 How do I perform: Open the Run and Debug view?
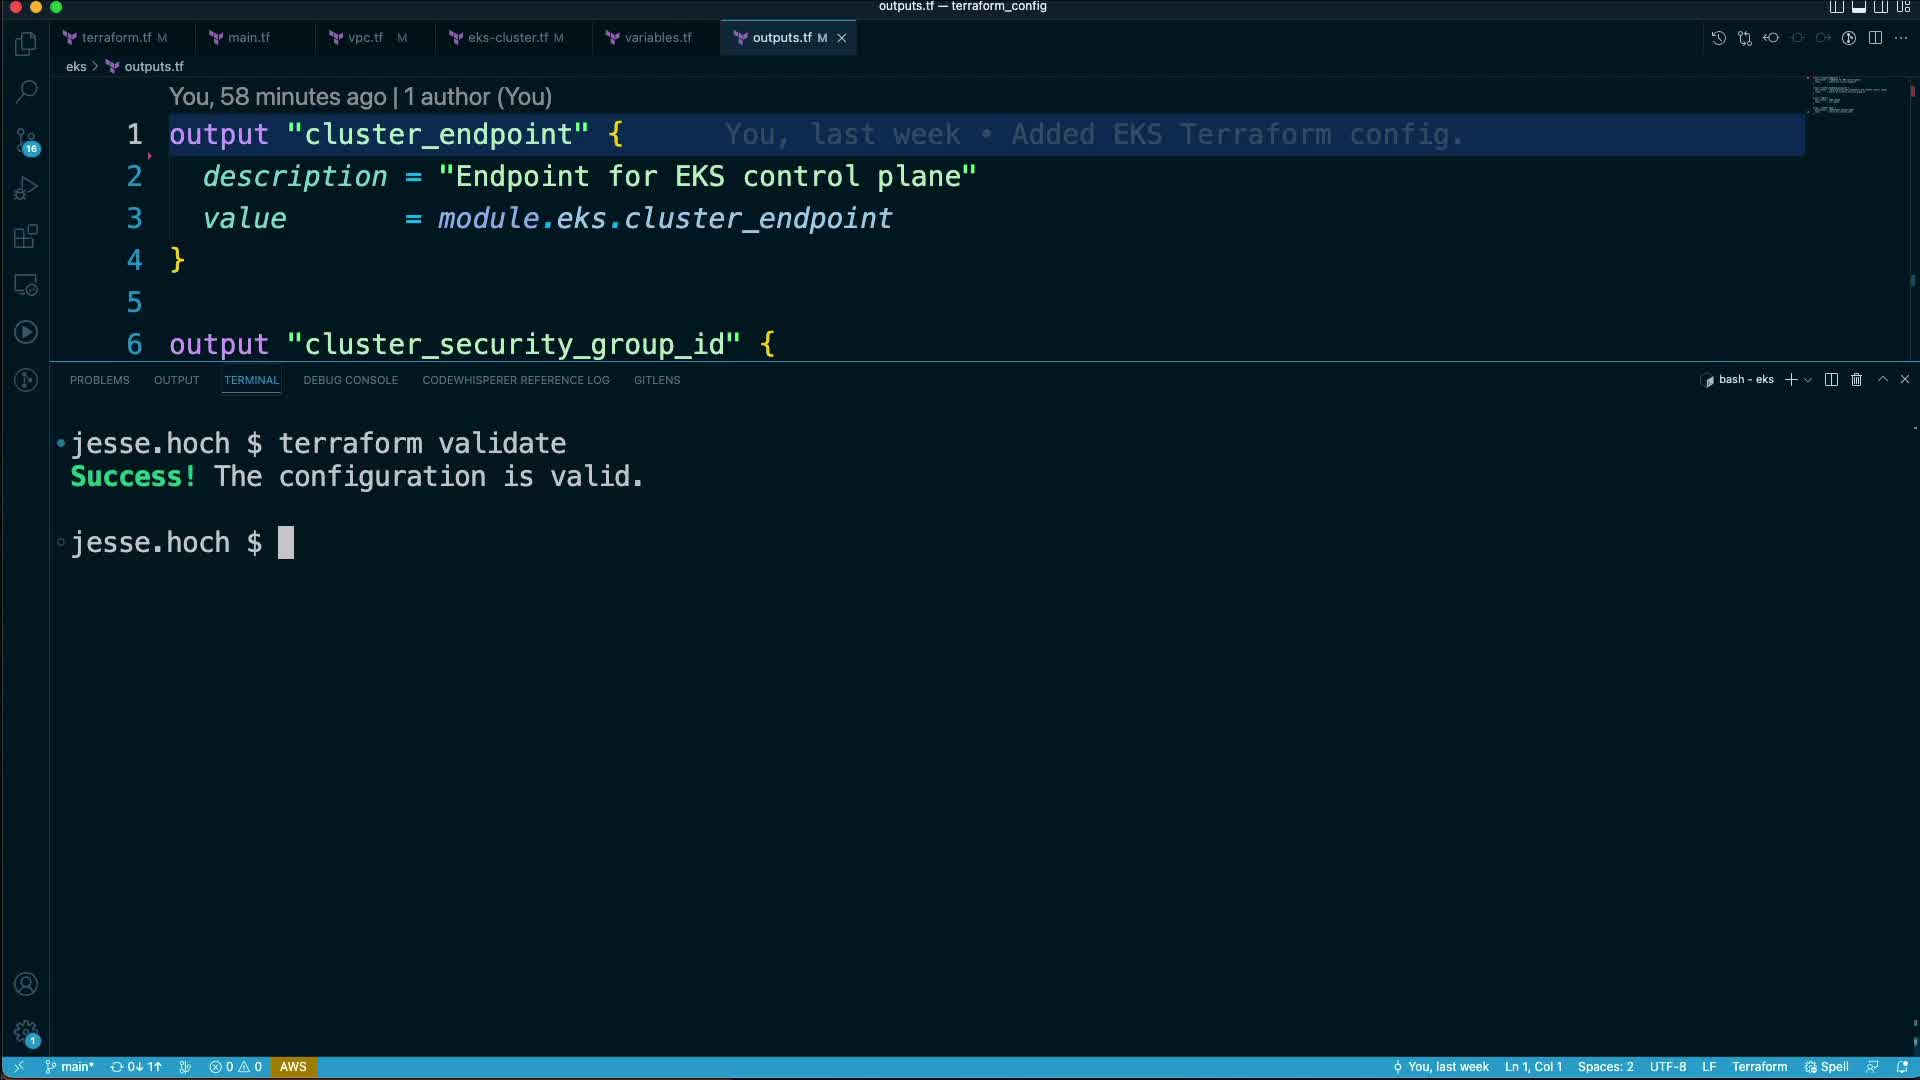[26, 189]
